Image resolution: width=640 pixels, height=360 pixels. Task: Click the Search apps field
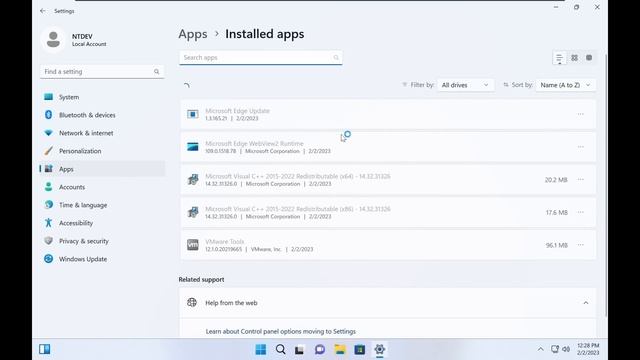(x=260, y=58)
